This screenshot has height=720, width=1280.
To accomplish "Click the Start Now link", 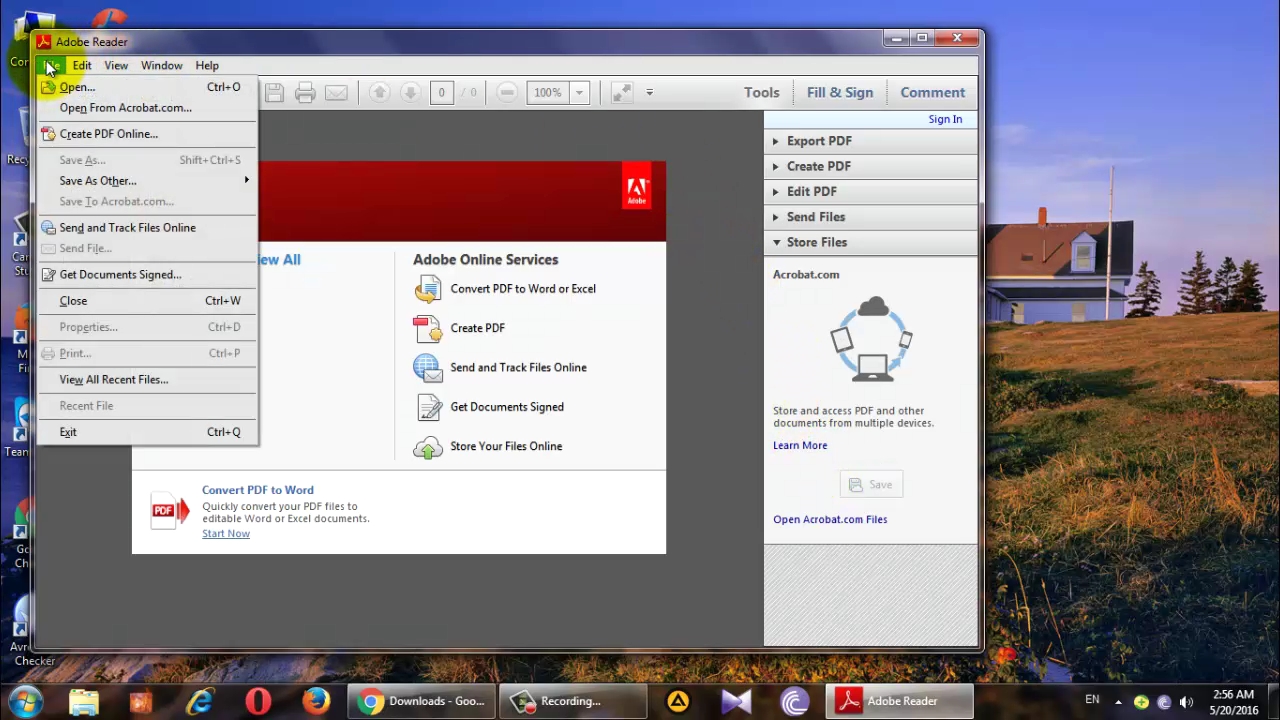I will 226,534.
